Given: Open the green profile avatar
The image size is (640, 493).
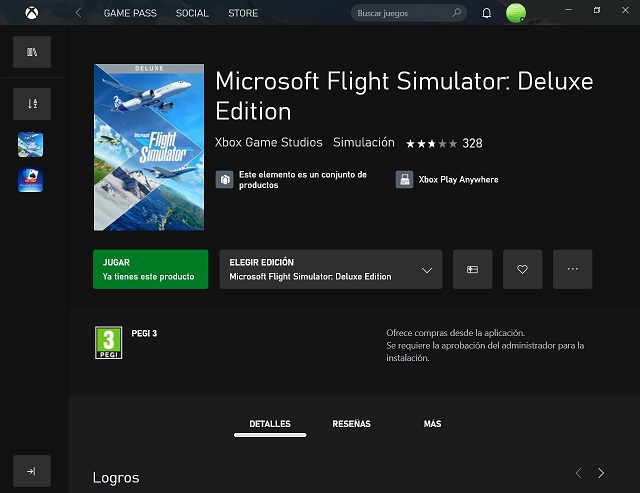Looking at the screenshot, I should pos(516,13).
